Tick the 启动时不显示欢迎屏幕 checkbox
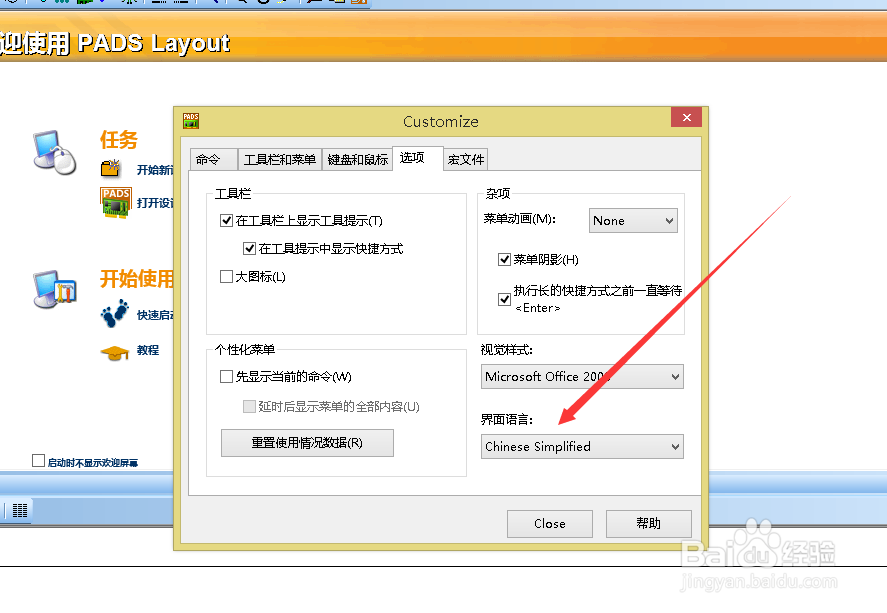Viewport: 887px width, 613px height. coord(38,461)
